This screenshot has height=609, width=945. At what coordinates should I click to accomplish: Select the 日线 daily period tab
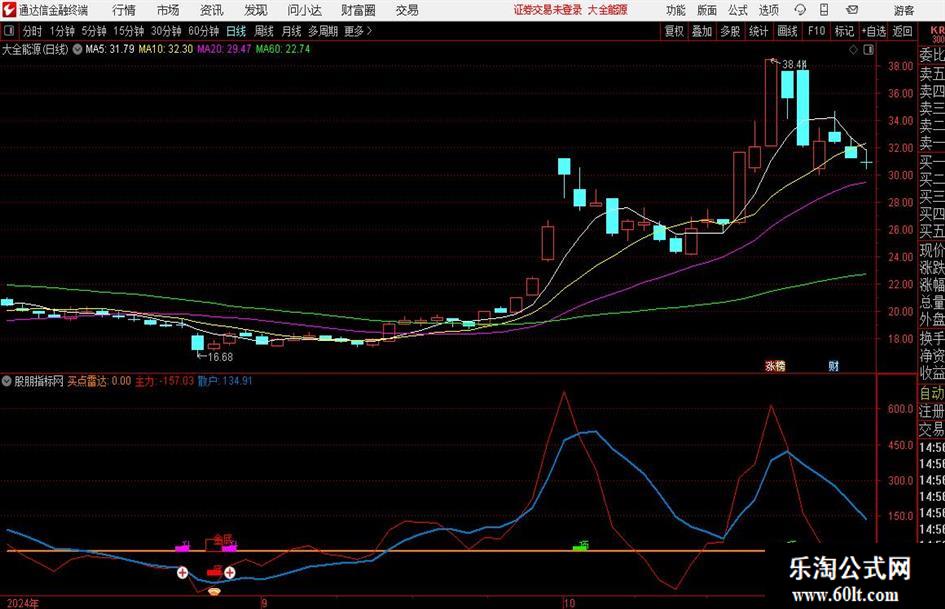[236, 31]
